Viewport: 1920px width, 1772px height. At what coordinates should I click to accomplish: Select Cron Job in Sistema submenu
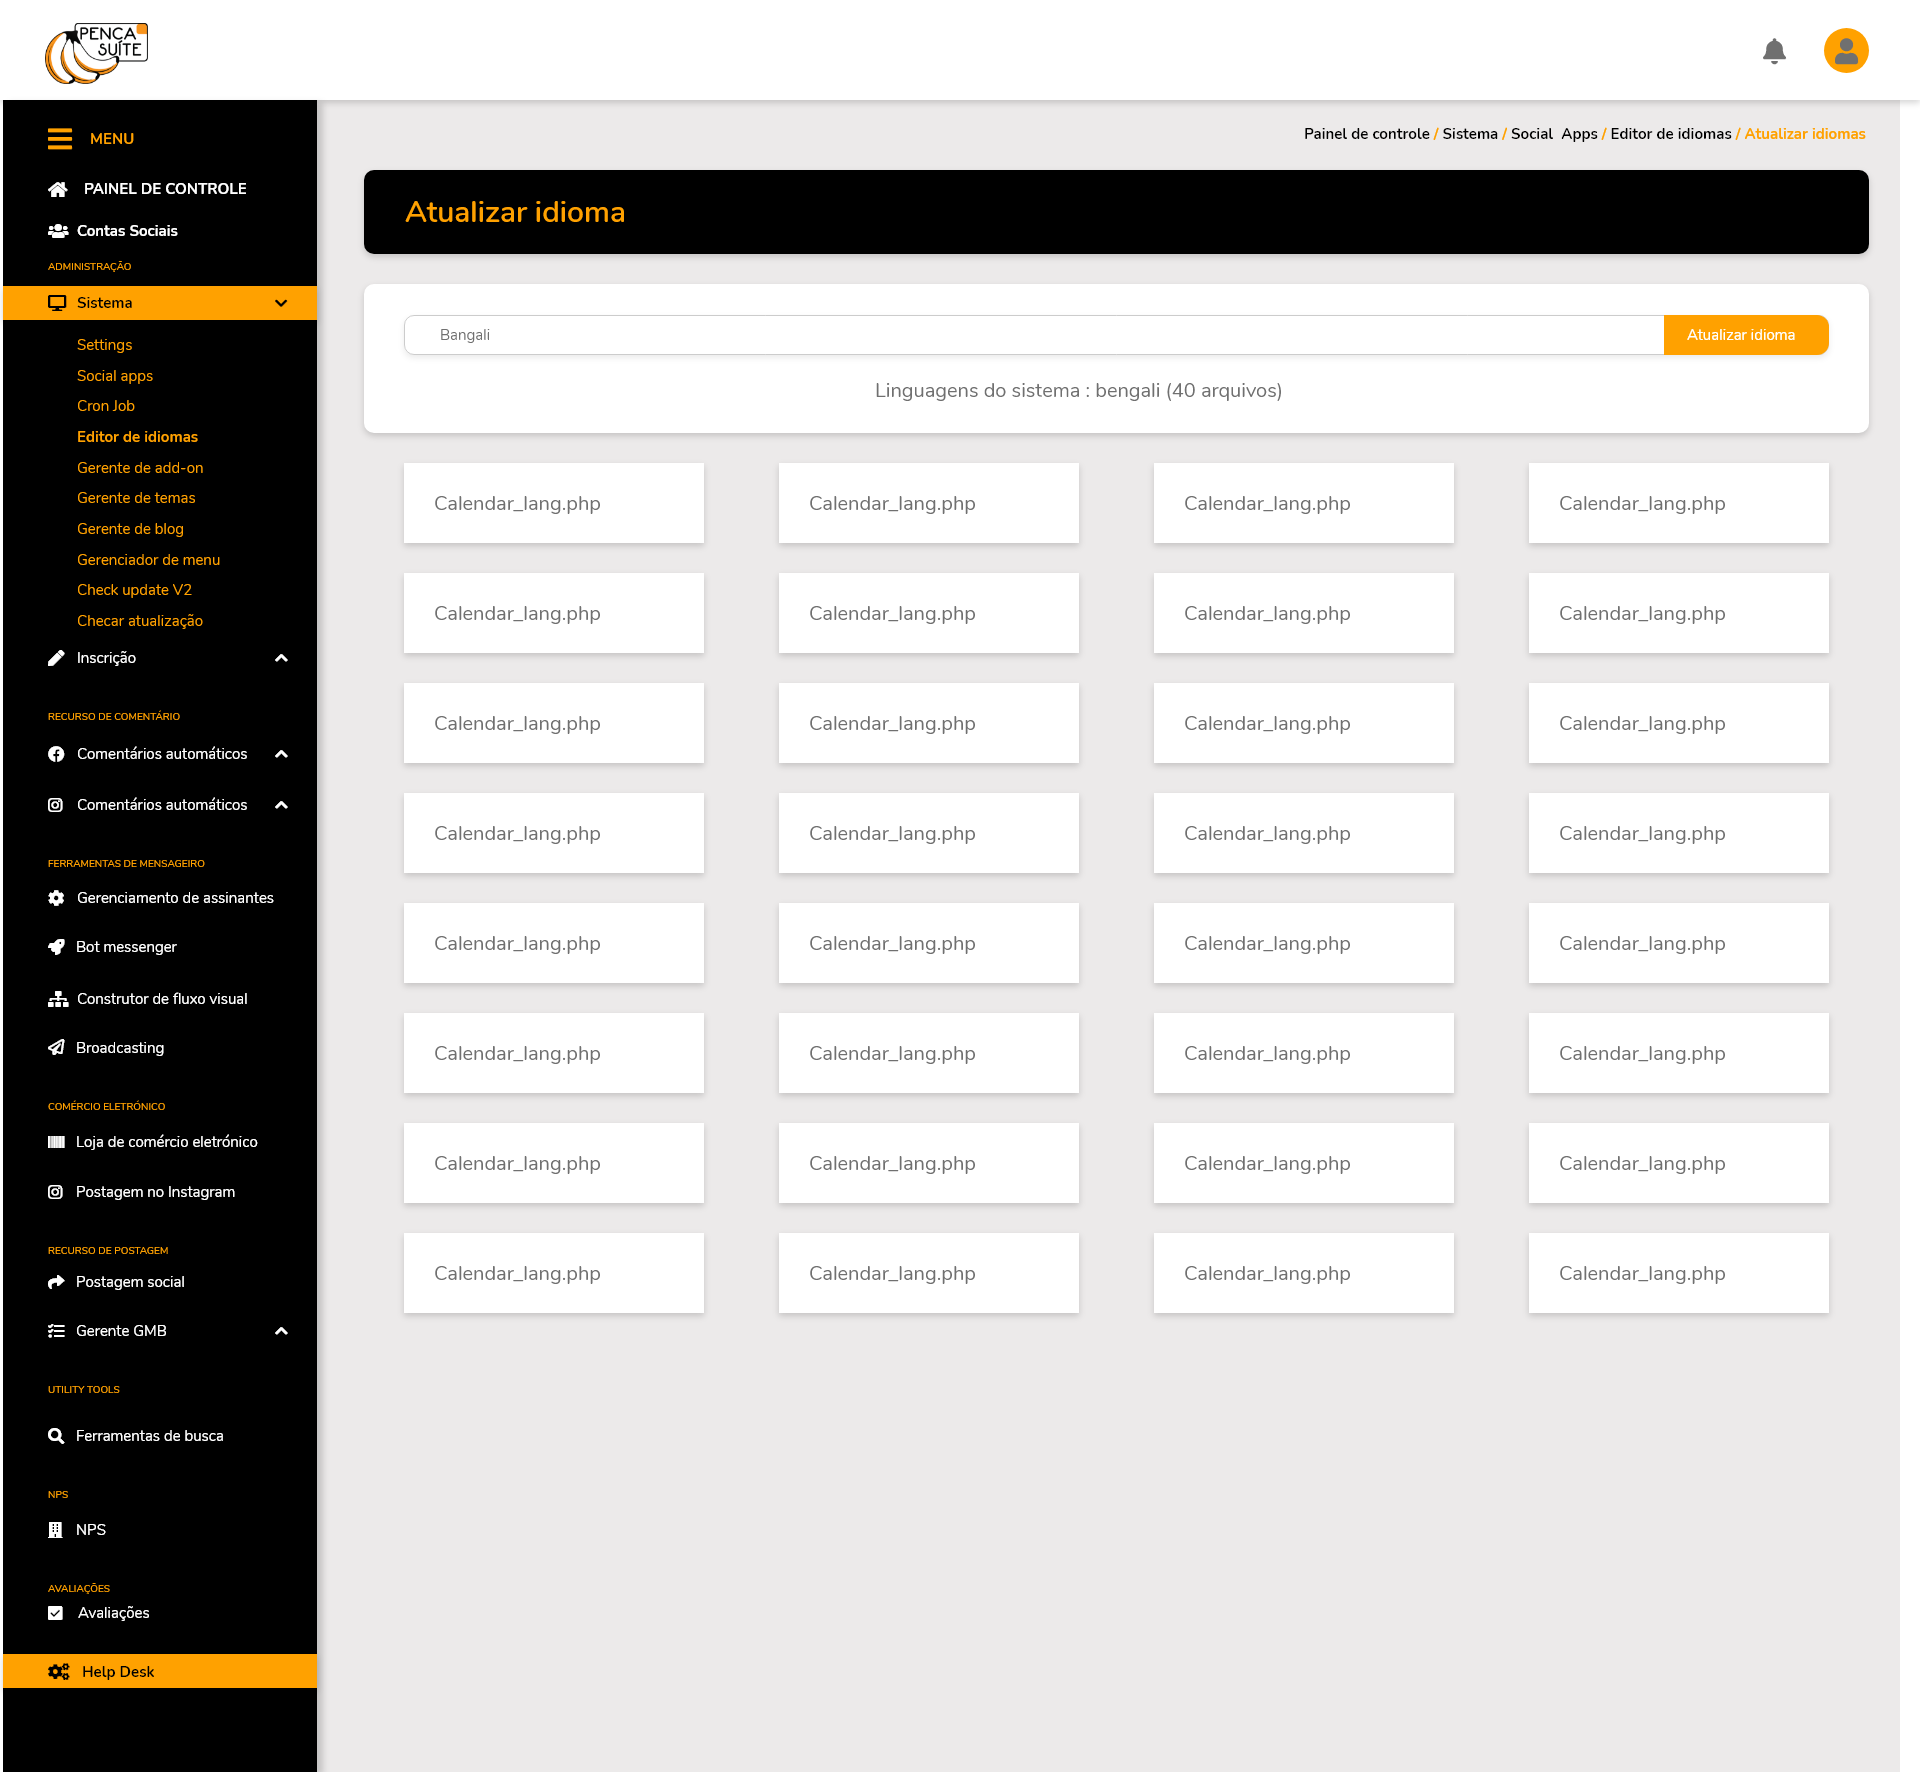(x=106, y=406)
